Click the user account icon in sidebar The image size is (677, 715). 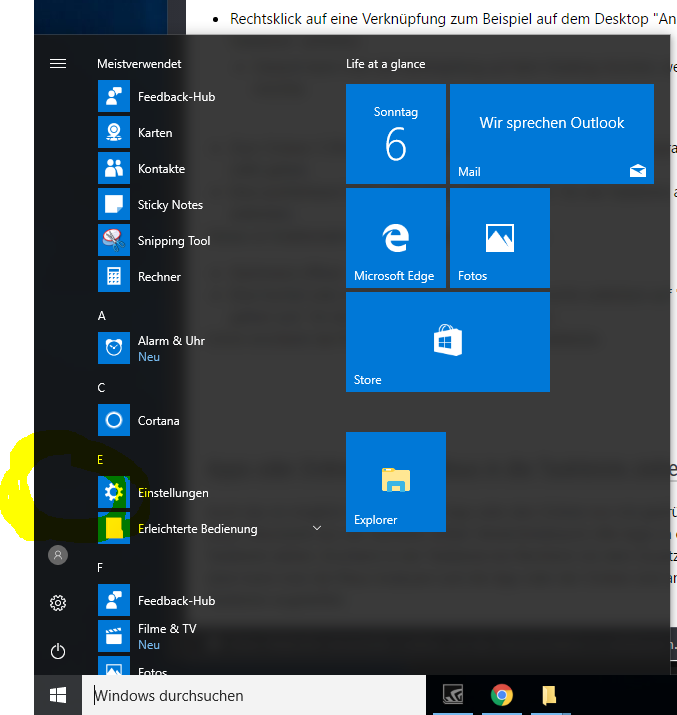pyautogui.click(x=58, y=555)
